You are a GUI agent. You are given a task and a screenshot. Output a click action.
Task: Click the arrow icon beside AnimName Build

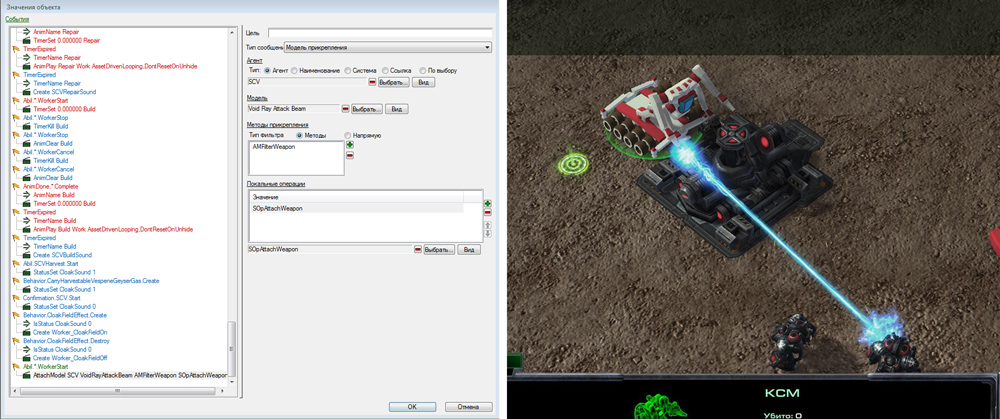(x=27, y=195)
